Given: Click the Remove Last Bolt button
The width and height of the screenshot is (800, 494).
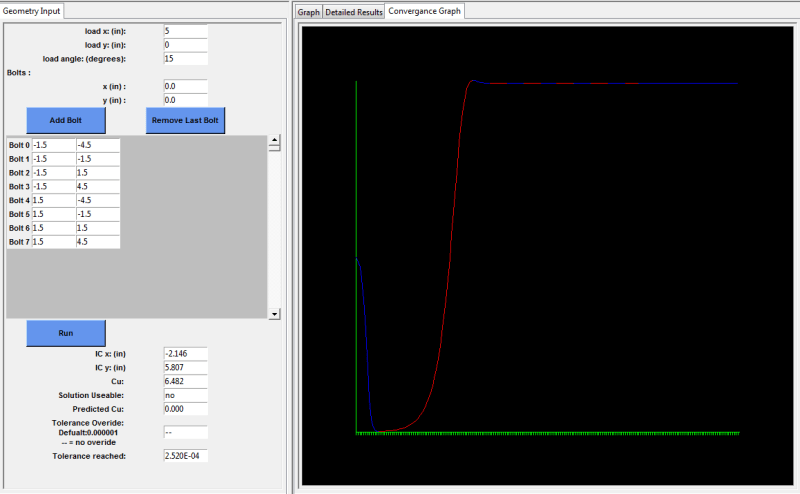Looking at the screenshot, I should pyautogui.click(x=185, y=120).
